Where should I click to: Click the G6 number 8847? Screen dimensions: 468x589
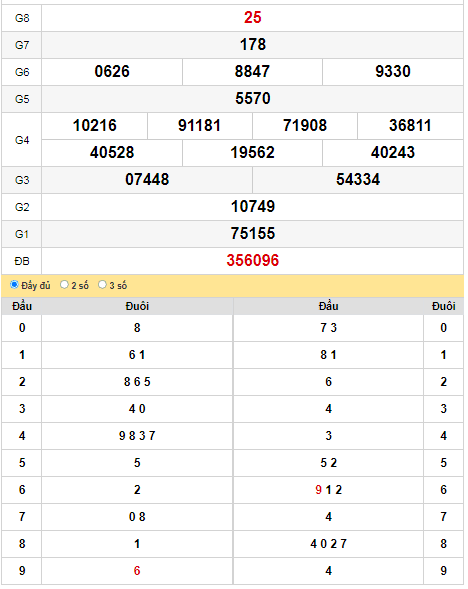tap(252, 72)
